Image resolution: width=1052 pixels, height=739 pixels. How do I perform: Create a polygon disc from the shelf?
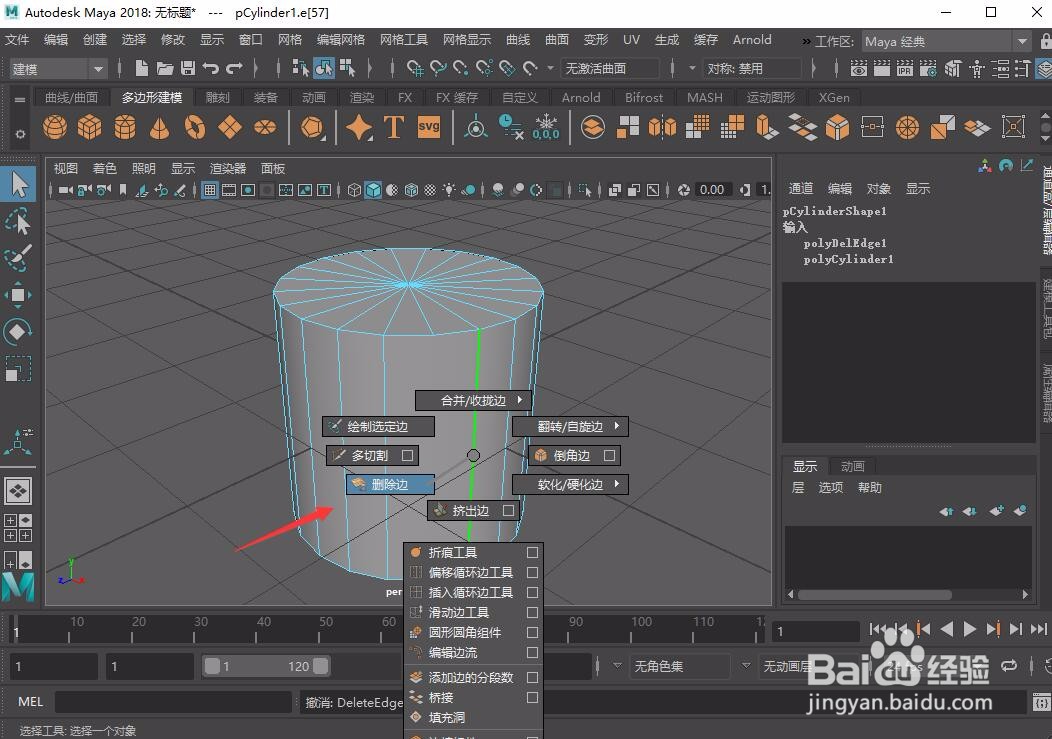coord(265,126)
